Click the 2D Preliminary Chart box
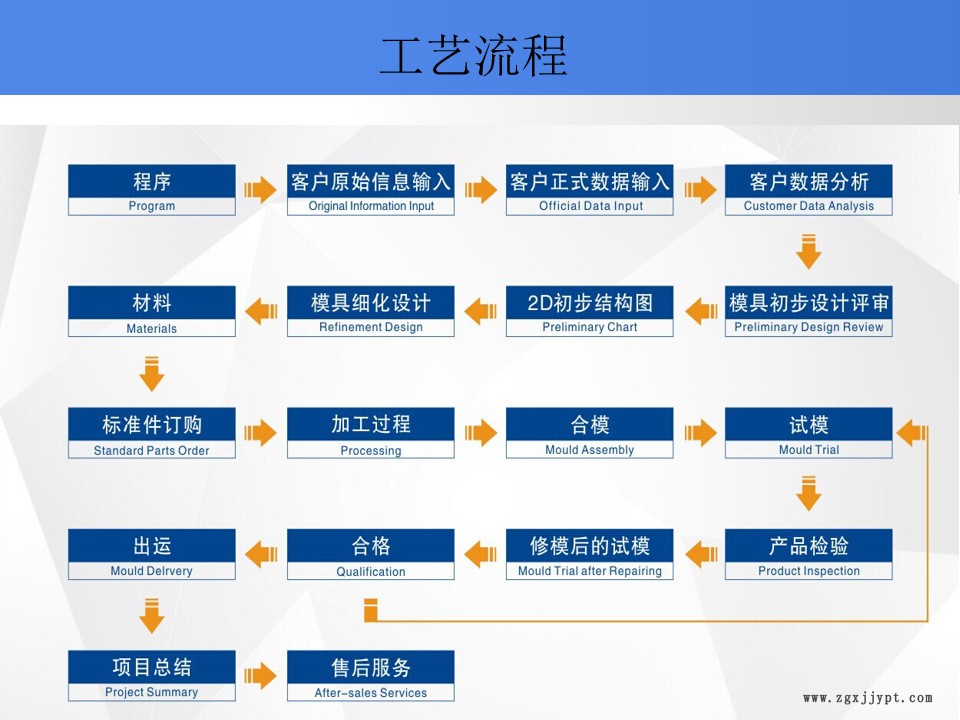This screenshot has height=720, width=960. click(590, 311)
